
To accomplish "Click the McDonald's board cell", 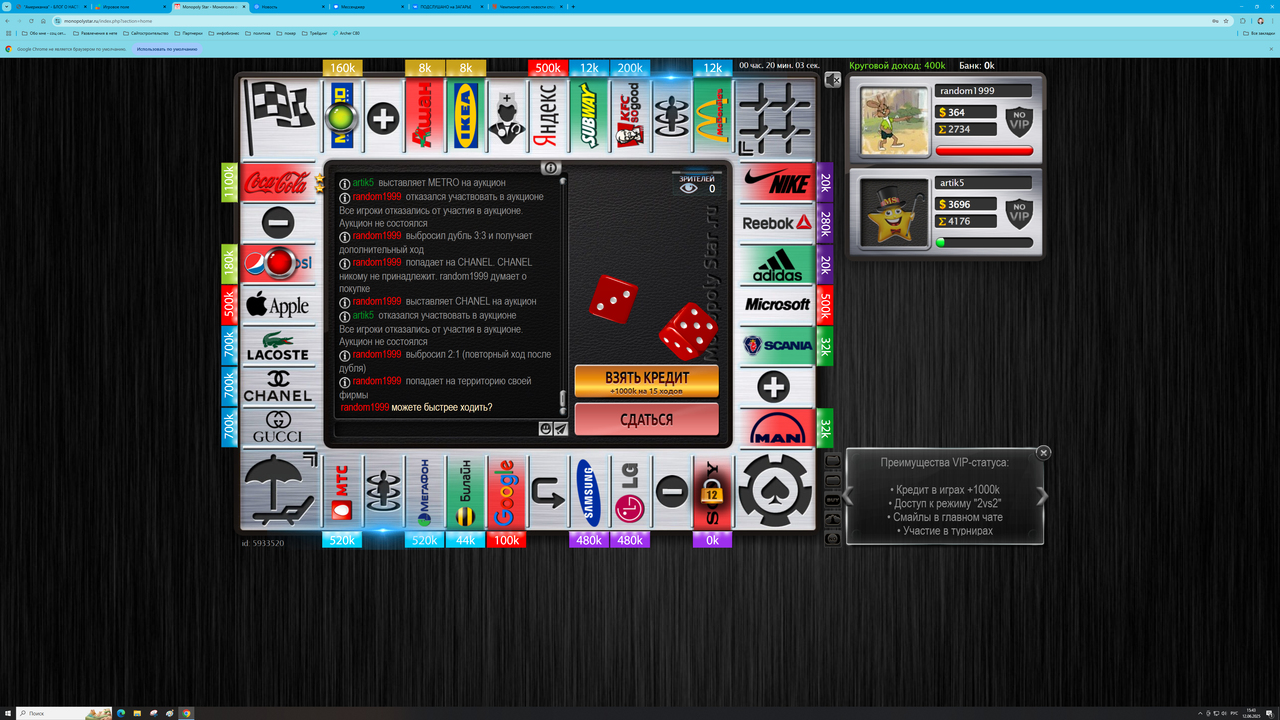I will pyautogui.click(x=711, y=114).
